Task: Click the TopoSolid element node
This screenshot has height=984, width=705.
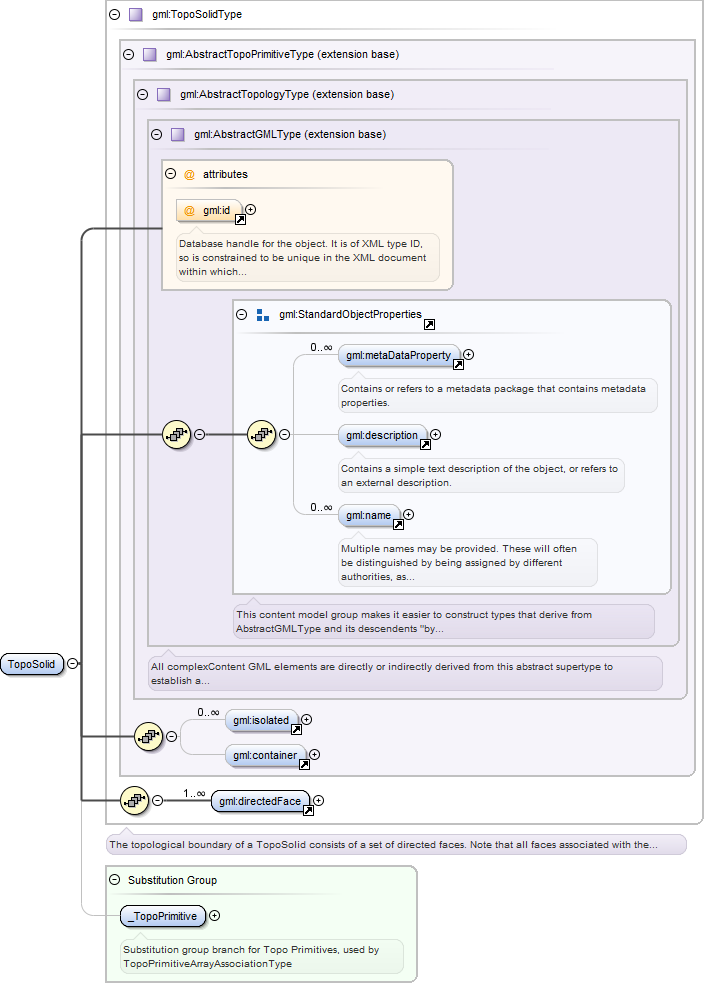Action: click(x=32, y=664)
